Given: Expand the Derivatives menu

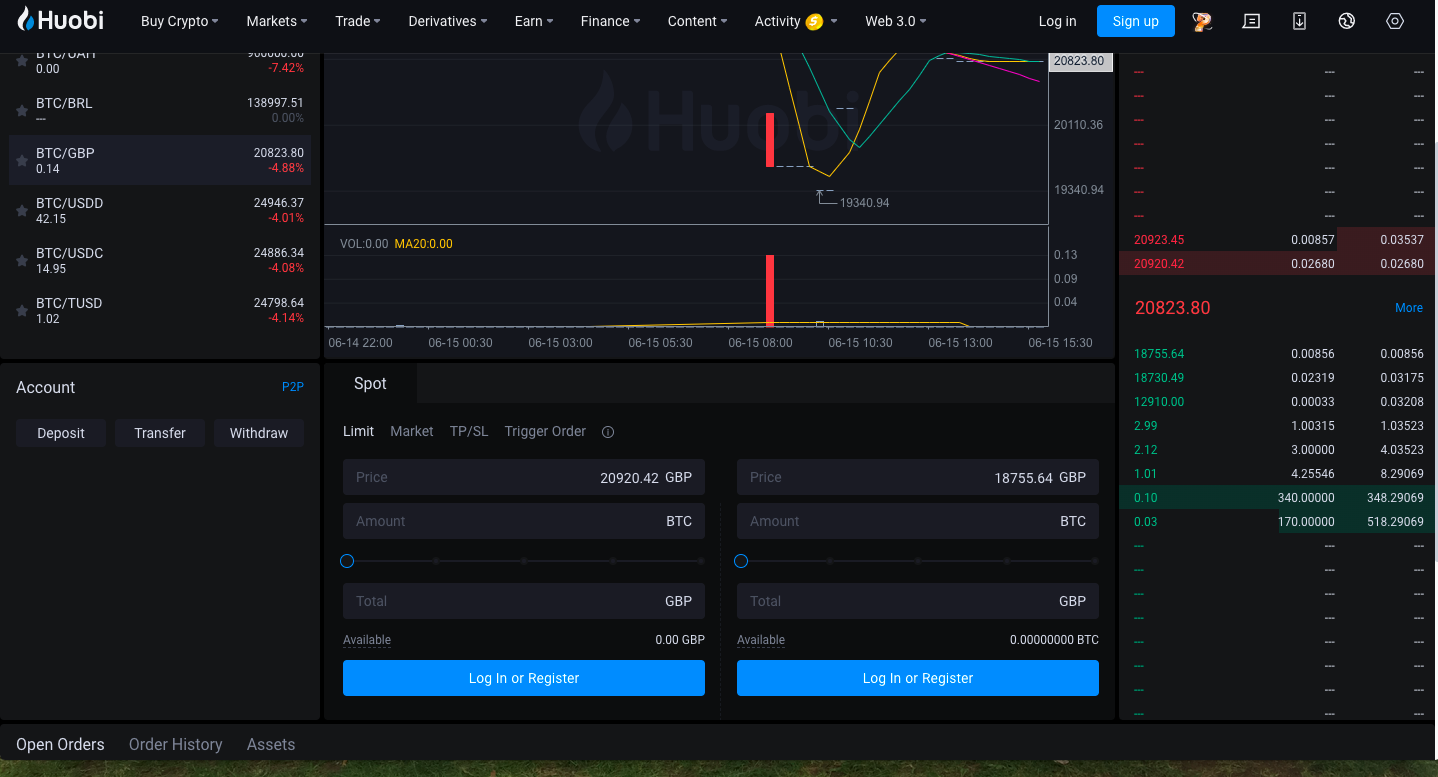Looking at the screenshot, I should point(448,21).
